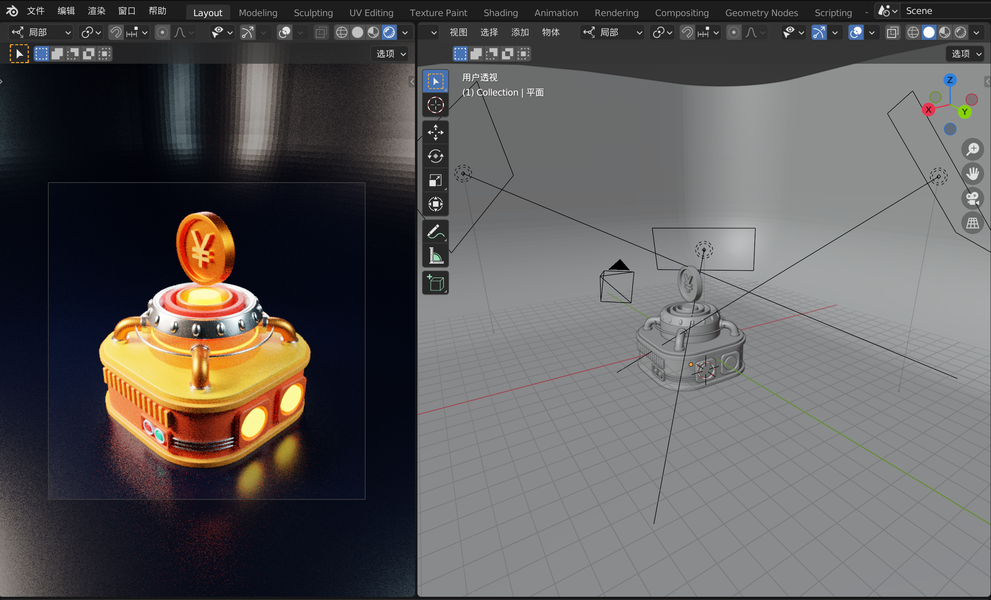Toggle proportional editing in right viewport header
The width and height of the screenshot is (991, 600).
pos(734,32)
